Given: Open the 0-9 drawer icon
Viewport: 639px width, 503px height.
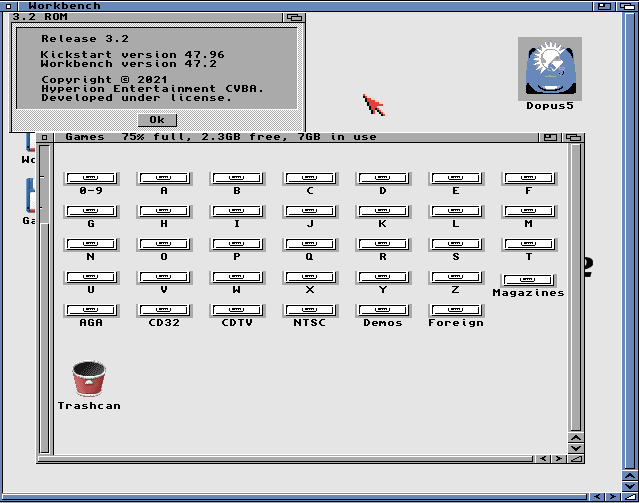Looking at the screenshot, I should [91, 178].
